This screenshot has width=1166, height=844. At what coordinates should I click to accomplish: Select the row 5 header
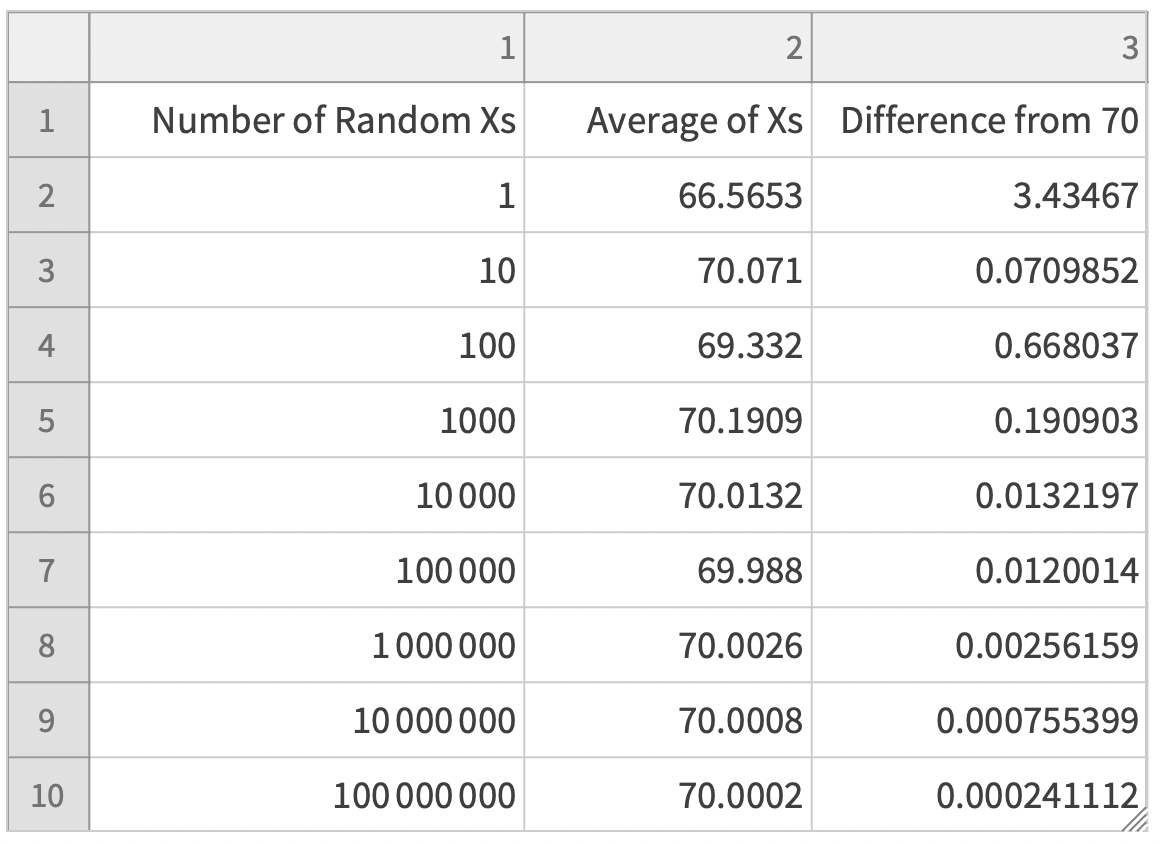(x=48, y=420)
